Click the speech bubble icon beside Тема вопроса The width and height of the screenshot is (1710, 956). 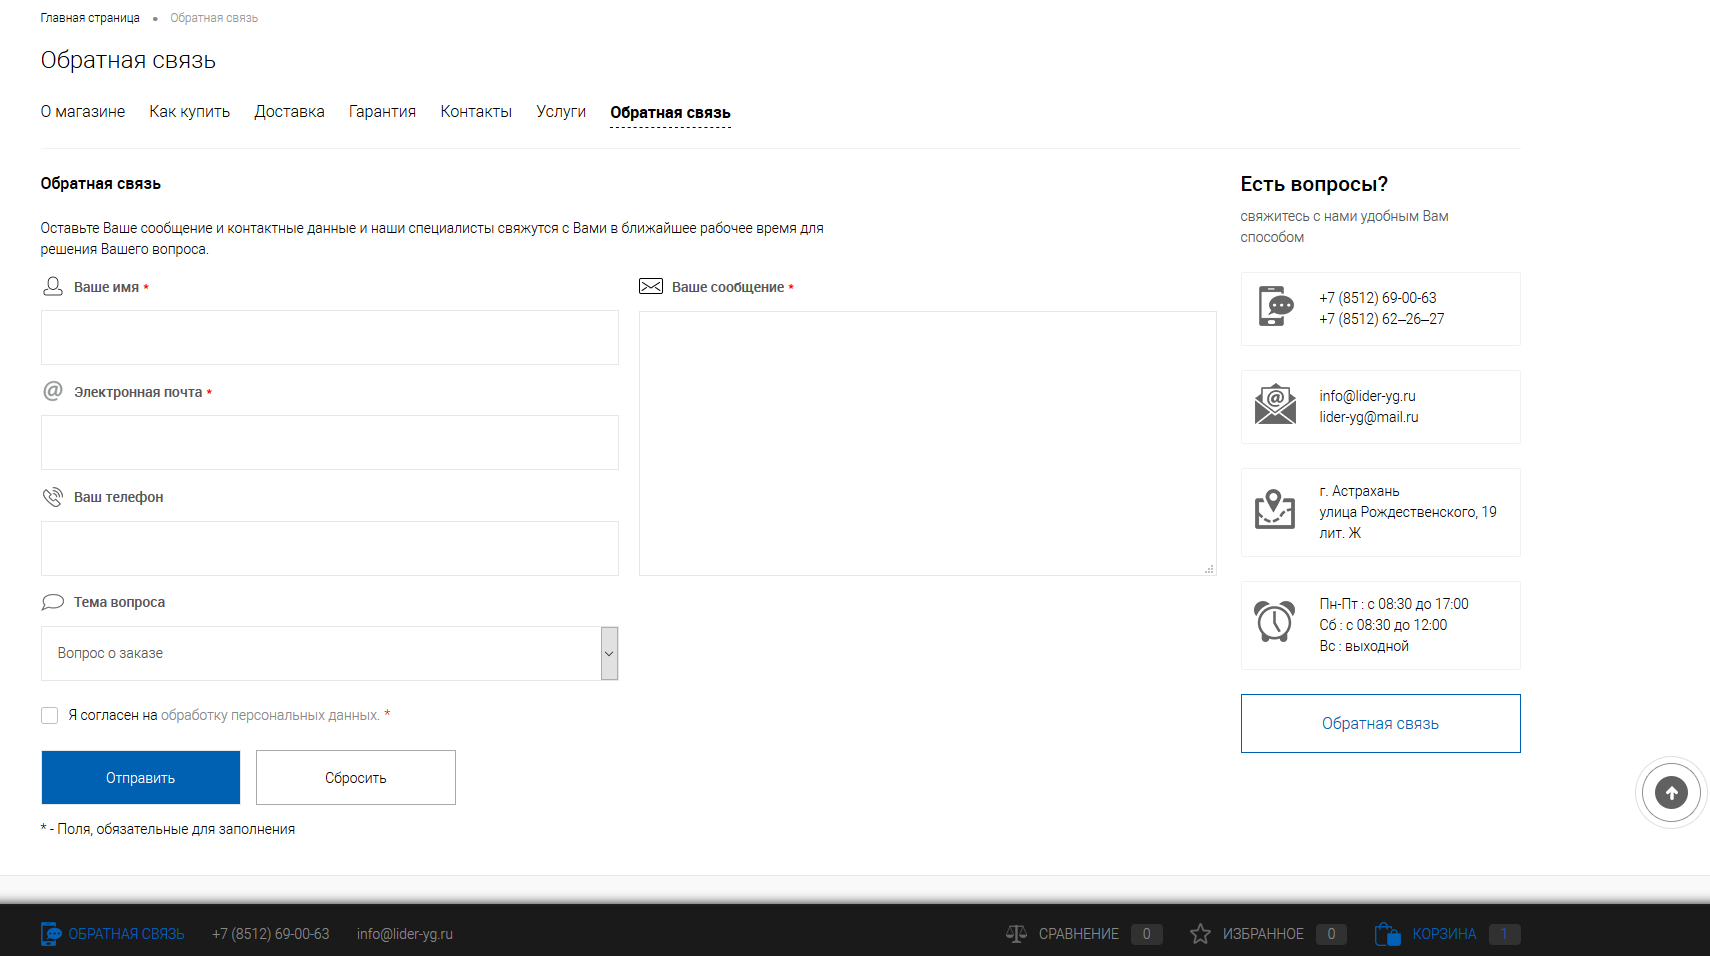pyautogui.click(x=53, y=602)
